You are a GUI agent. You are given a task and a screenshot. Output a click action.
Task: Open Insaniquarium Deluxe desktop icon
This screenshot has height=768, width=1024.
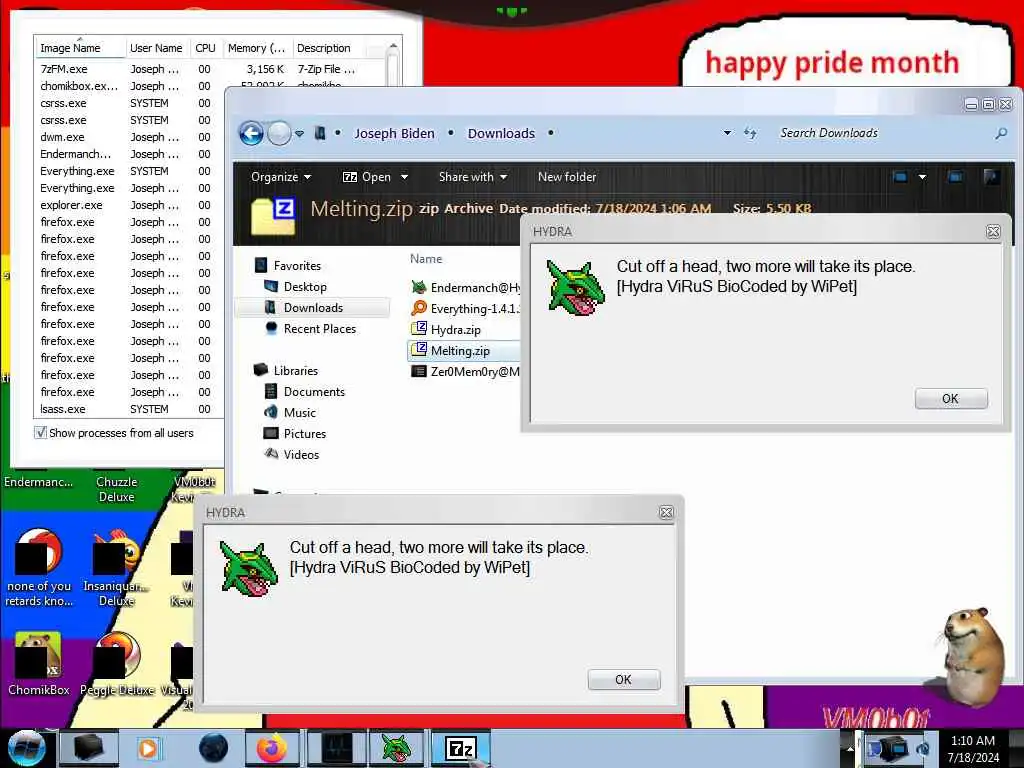click(x=117, y=568)
